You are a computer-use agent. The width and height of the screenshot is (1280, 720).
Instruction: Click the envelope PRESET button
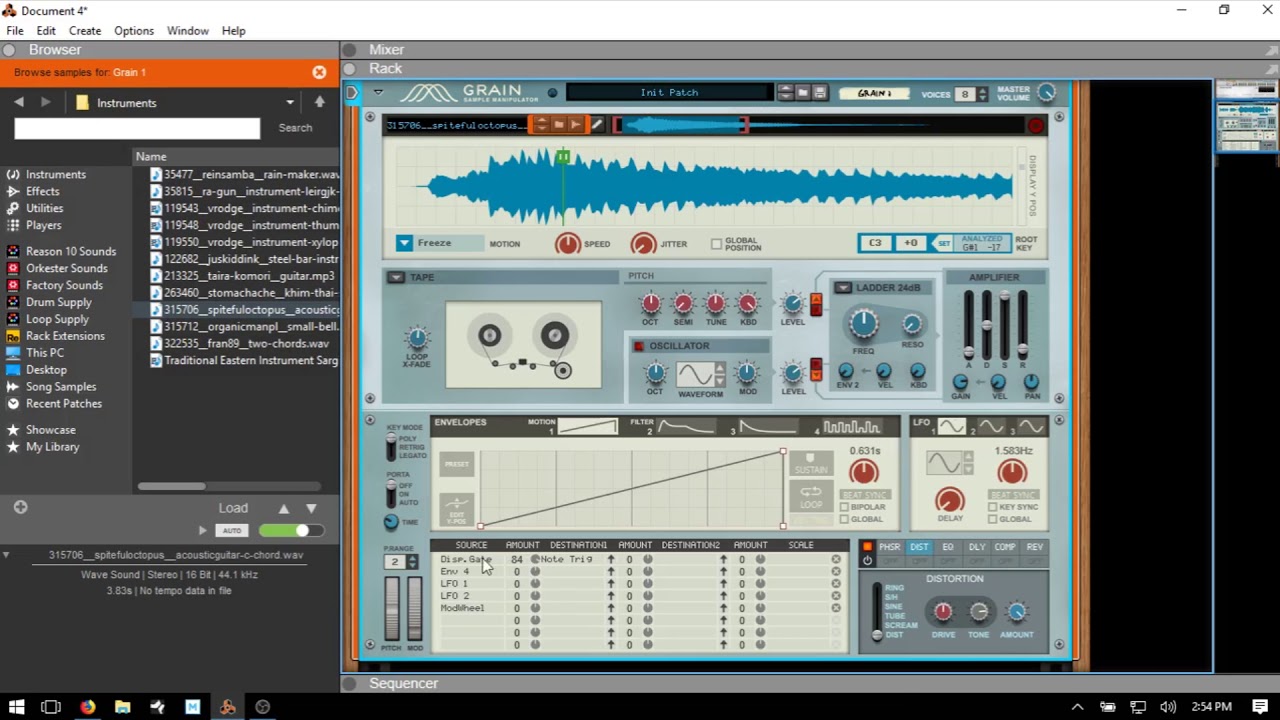point(457,464)
